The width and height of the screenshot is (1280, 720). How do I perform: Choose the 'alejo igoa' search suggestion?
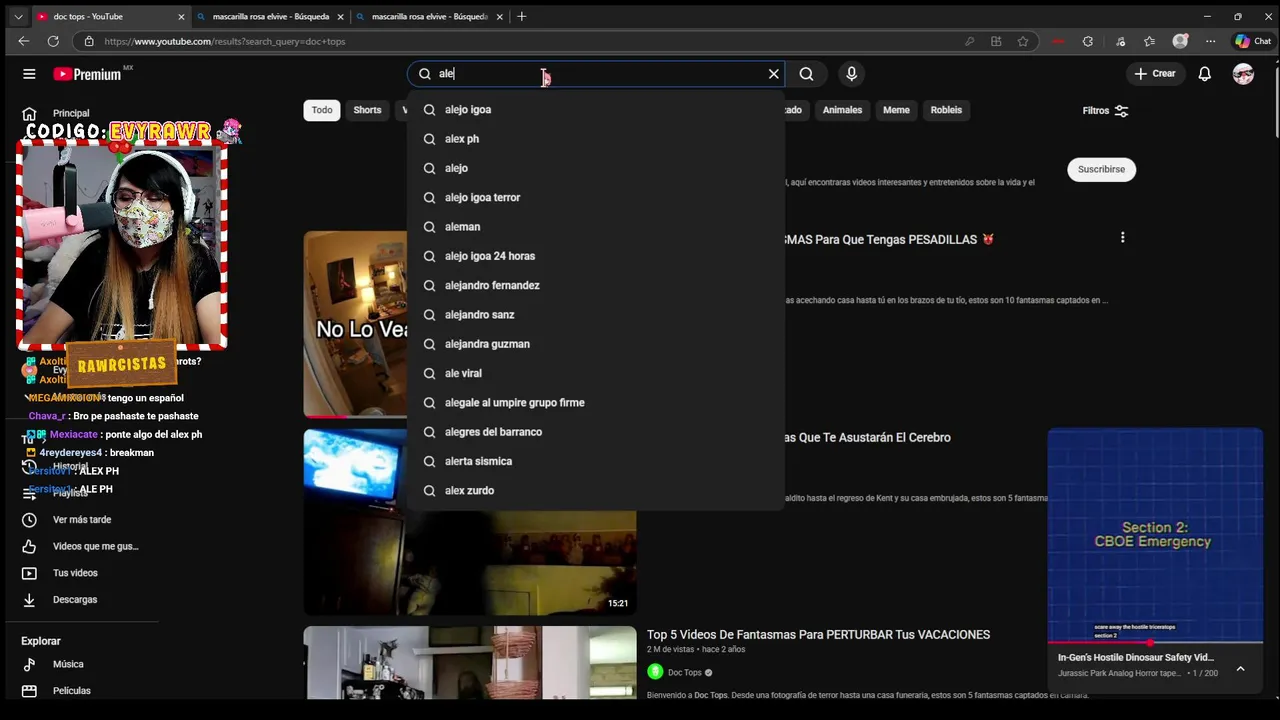point(596,110)
